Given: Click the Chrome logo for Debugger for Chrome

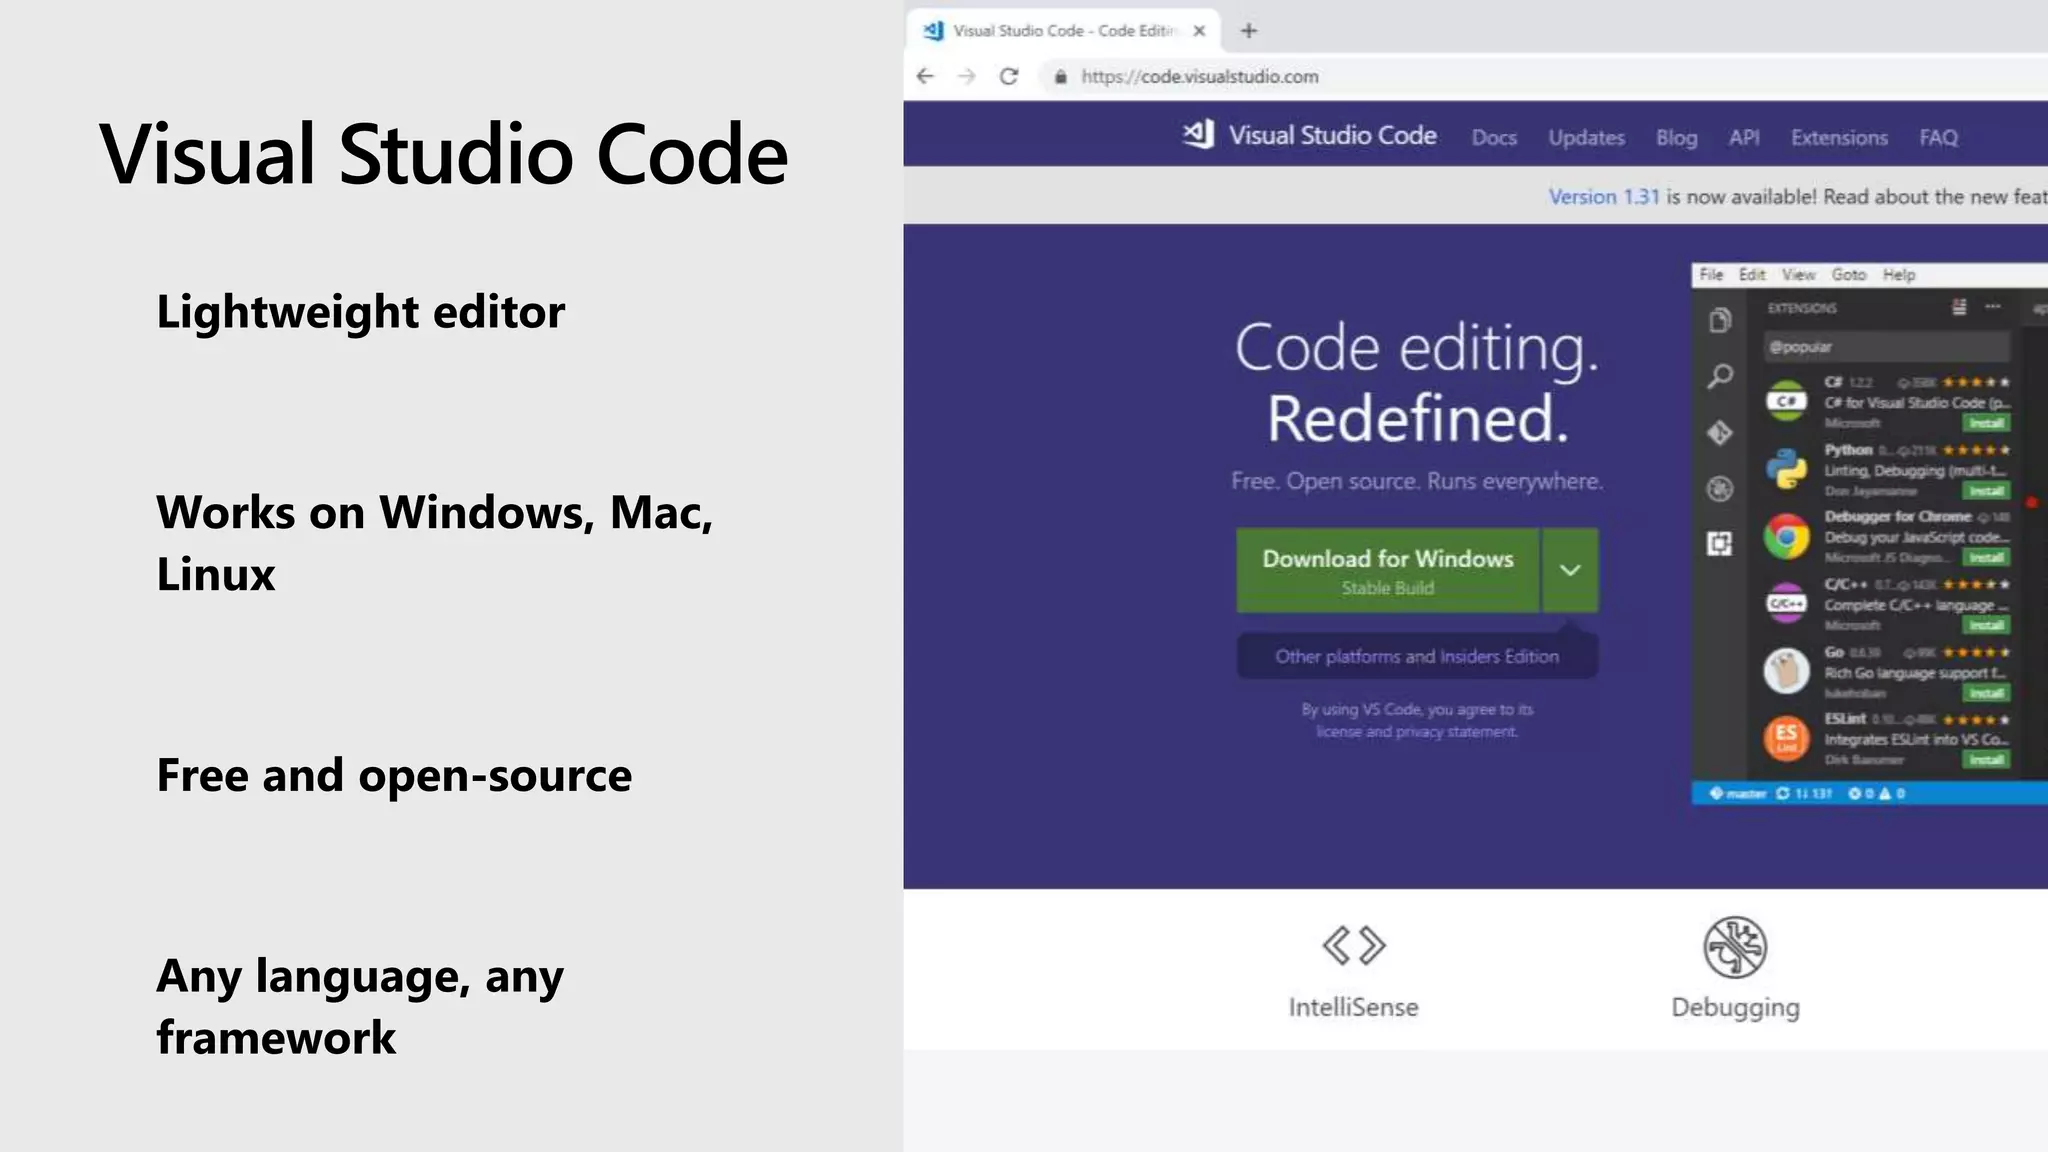Looking at the screenshot, I should click(1786, 537).
